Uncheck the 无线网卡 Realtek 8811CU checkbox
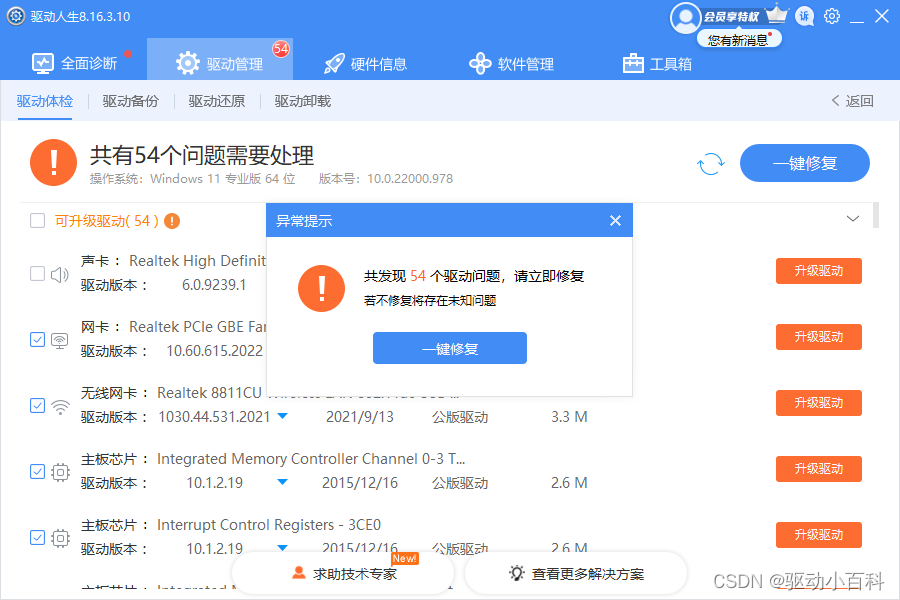The image size is (900, 600). point(37,405)
